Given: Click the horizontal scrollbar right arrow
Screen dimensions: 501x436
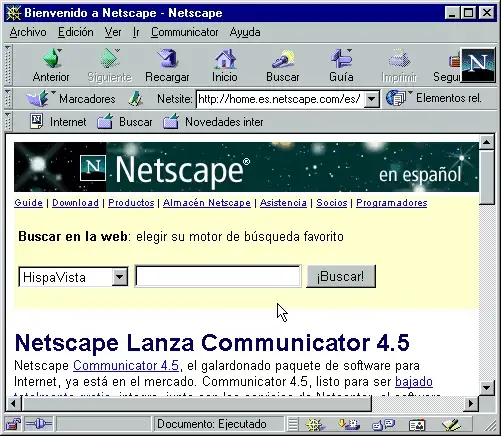Looking at the screenshot, I should point(471,404).
